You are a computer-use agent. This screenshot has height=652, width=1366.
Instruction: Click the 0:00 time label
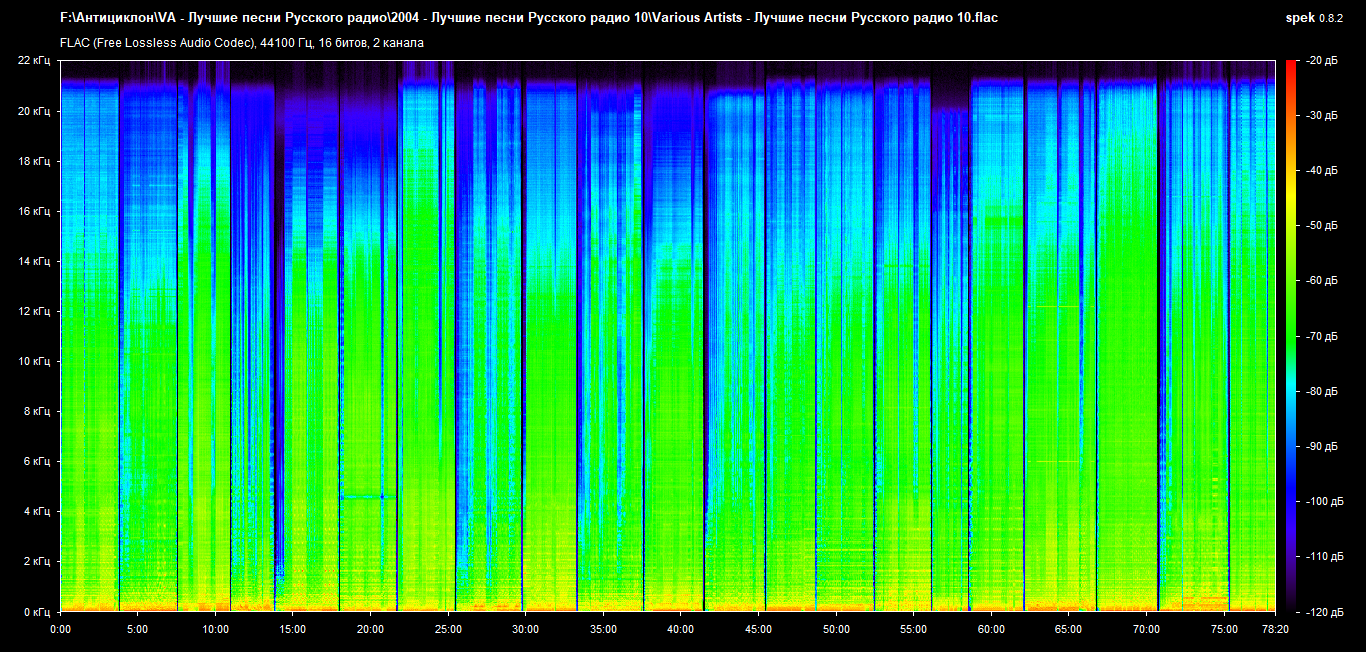click(x=60, y=629)
